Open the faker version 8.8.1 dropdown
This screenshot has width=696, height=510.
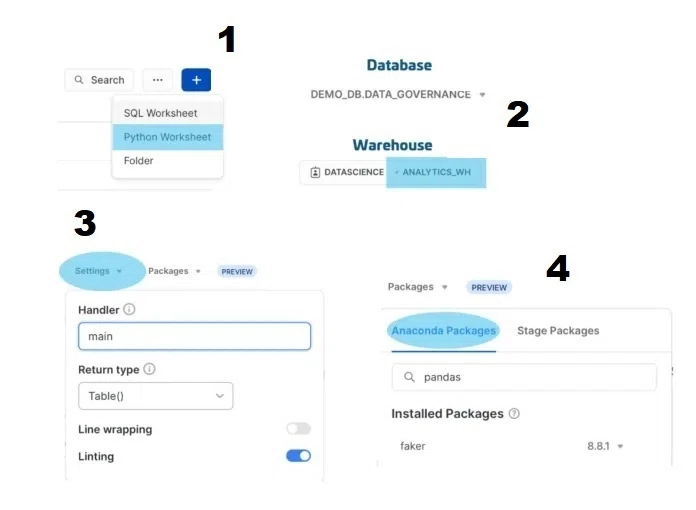[x=605, y=446]
